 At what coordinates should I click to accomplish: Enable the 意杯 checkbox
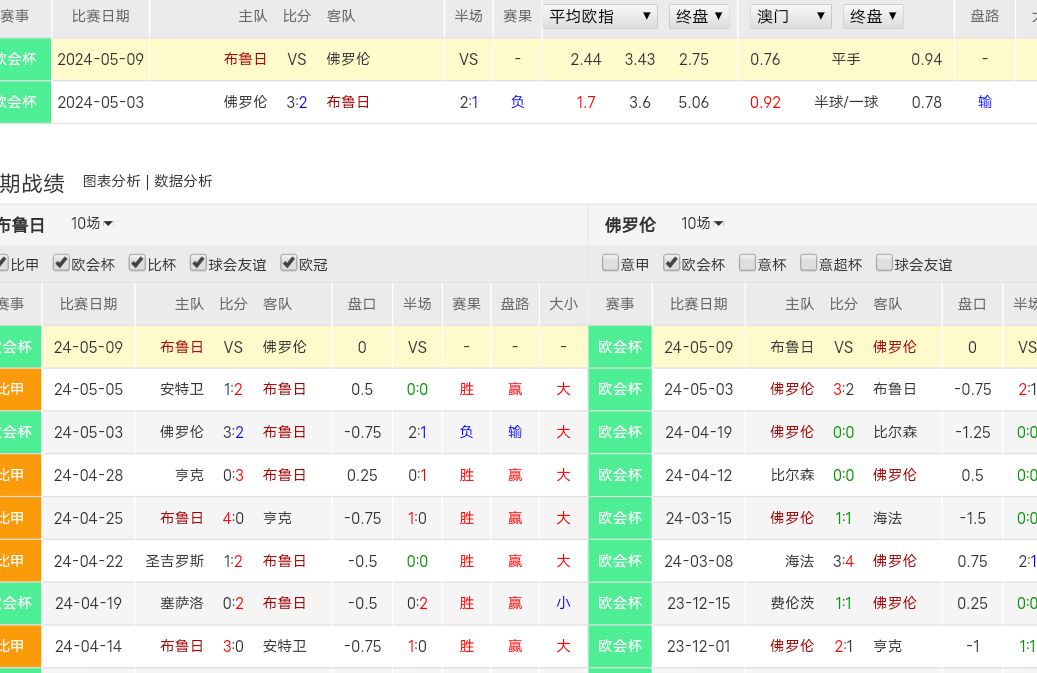click(x=747, y=263)
